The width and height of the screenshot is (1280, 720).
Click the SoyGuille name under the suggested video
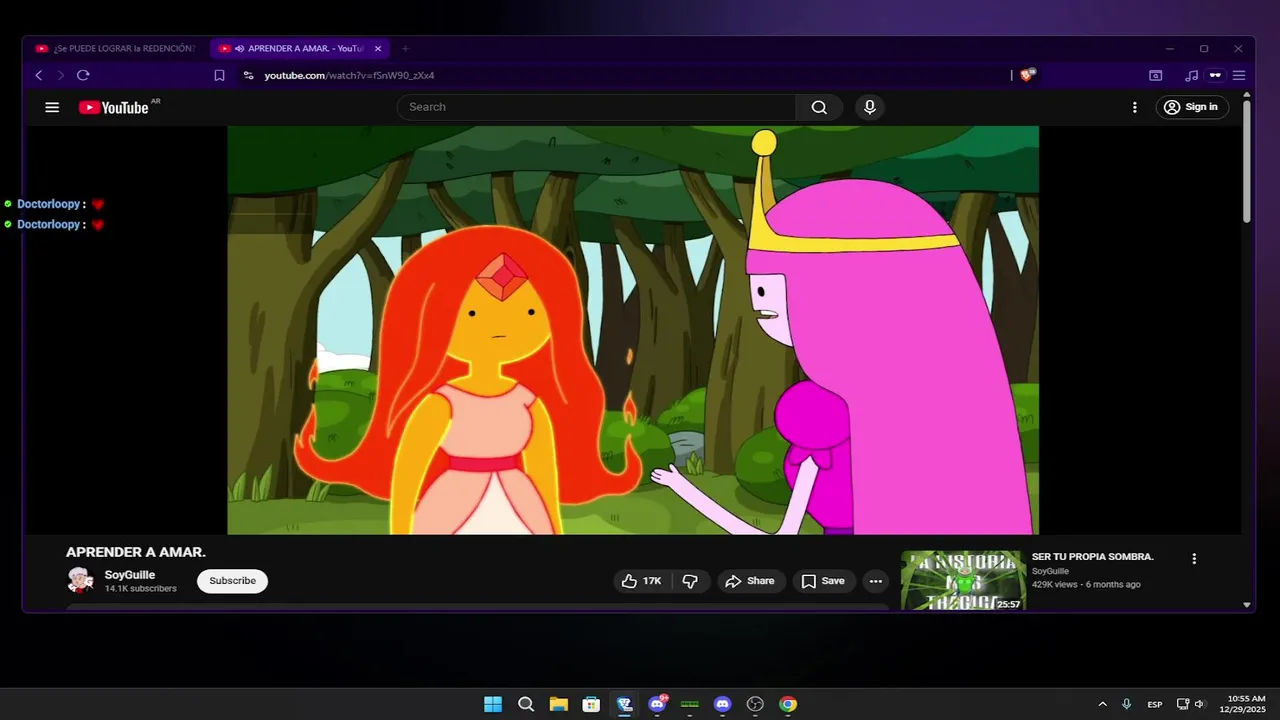pyautogui.click(x=1050, y=571)
